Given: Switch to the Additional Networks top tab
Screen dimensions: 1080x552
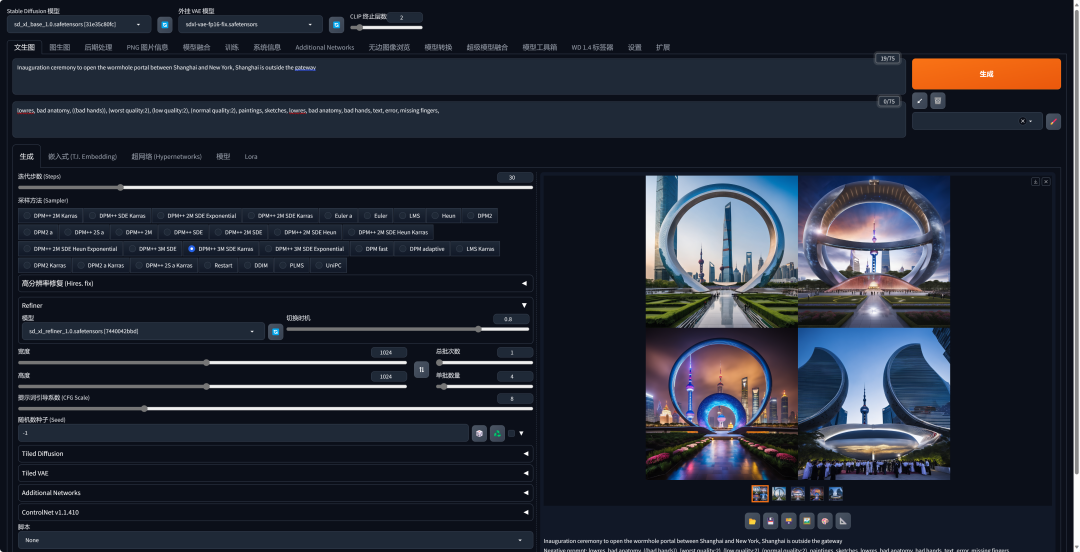Looking at the screenshot, I should coord(324,47).
